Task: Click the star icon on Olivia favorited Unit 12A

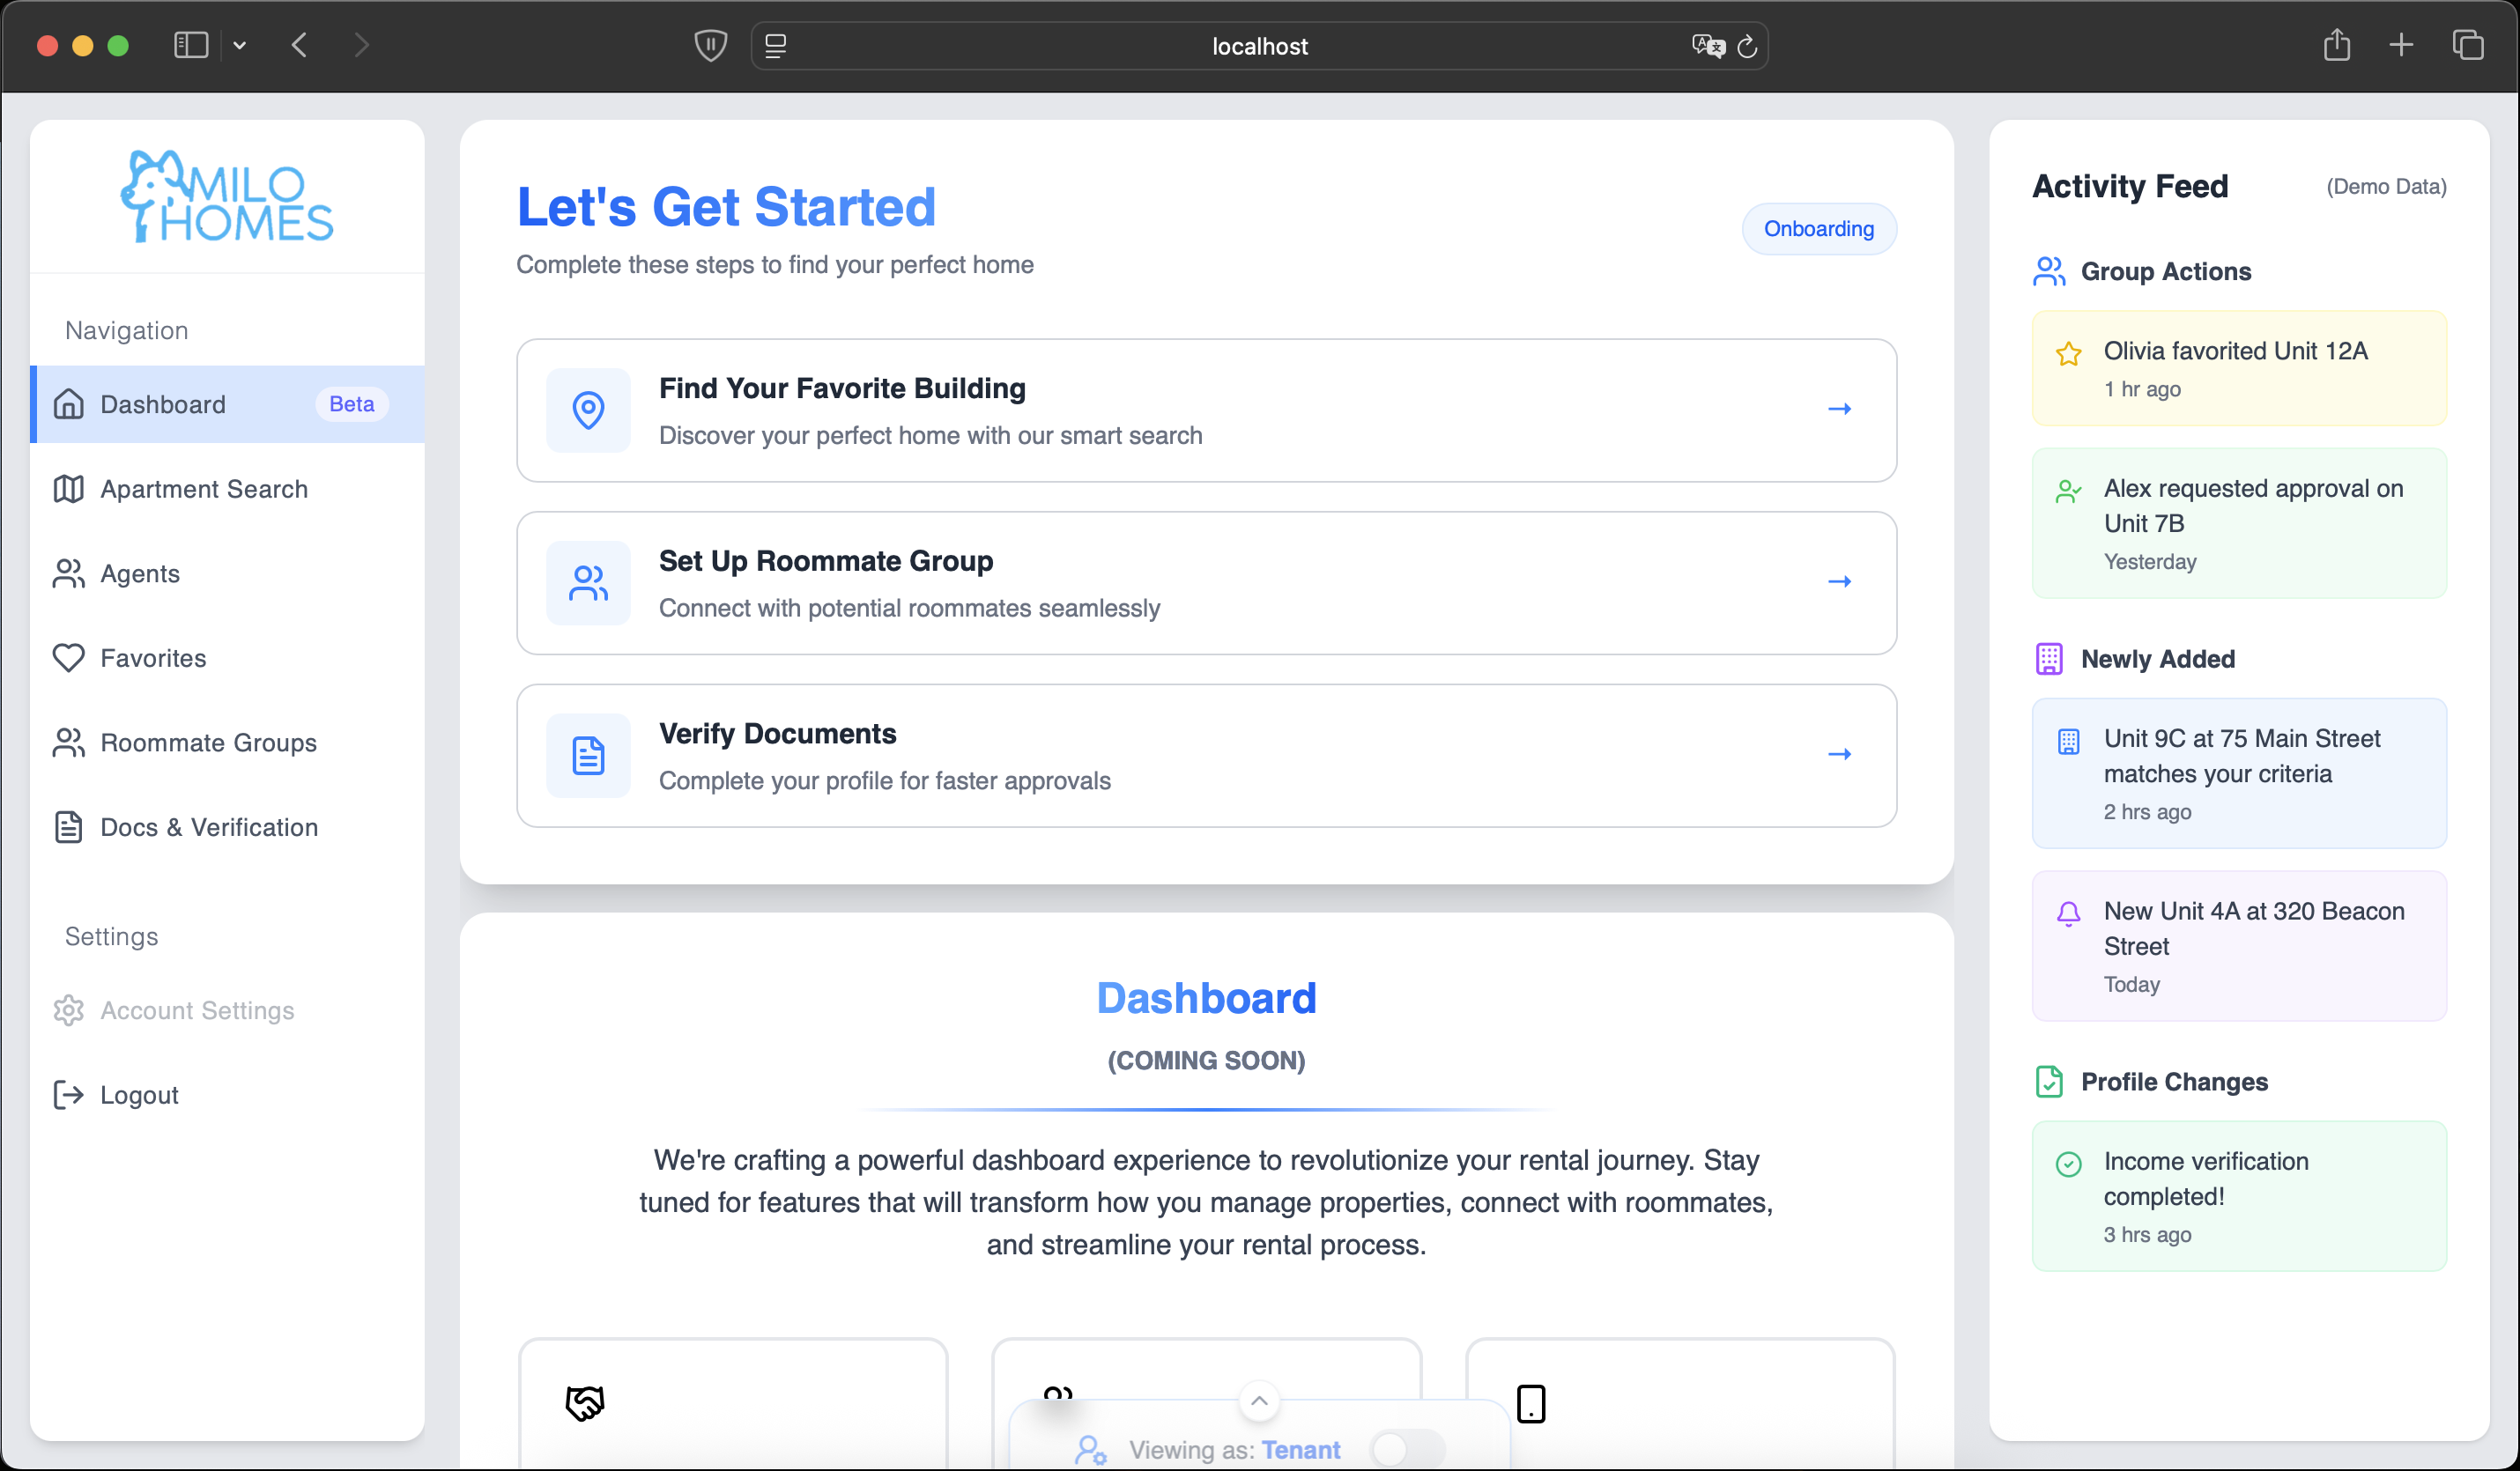Action: click(x=2069, y=353)
